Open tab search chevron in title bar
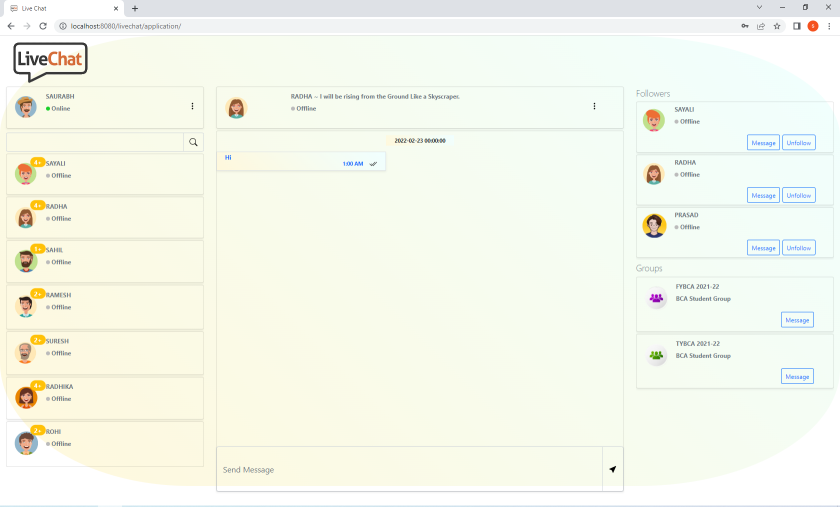The image size is (840, 507). (x=759, y=8)
